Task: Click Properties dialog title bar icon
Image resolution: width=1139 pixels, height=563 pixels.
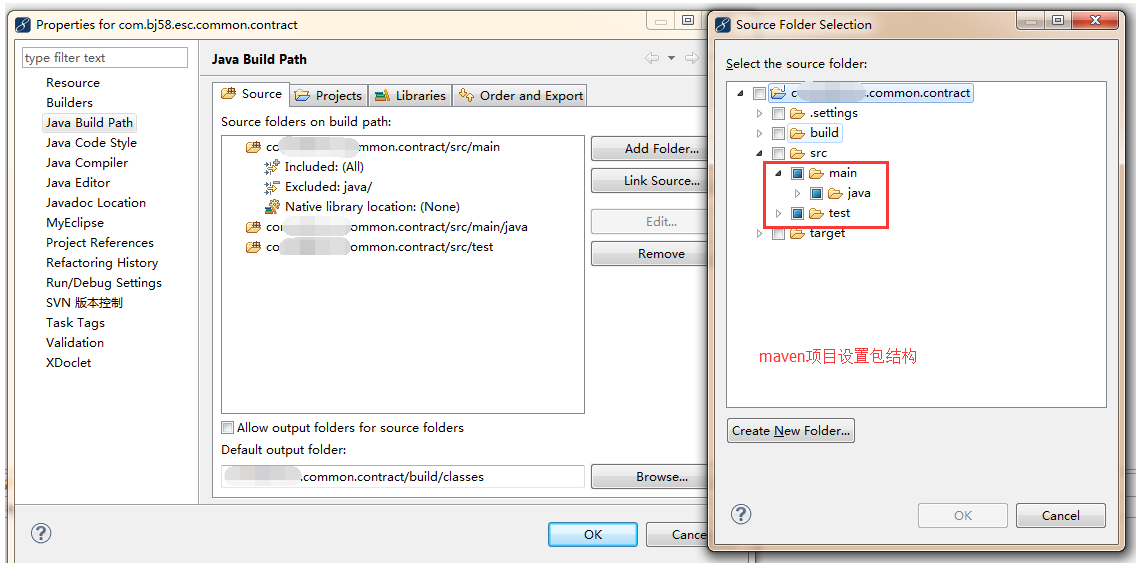Action: tap(23, 24)
